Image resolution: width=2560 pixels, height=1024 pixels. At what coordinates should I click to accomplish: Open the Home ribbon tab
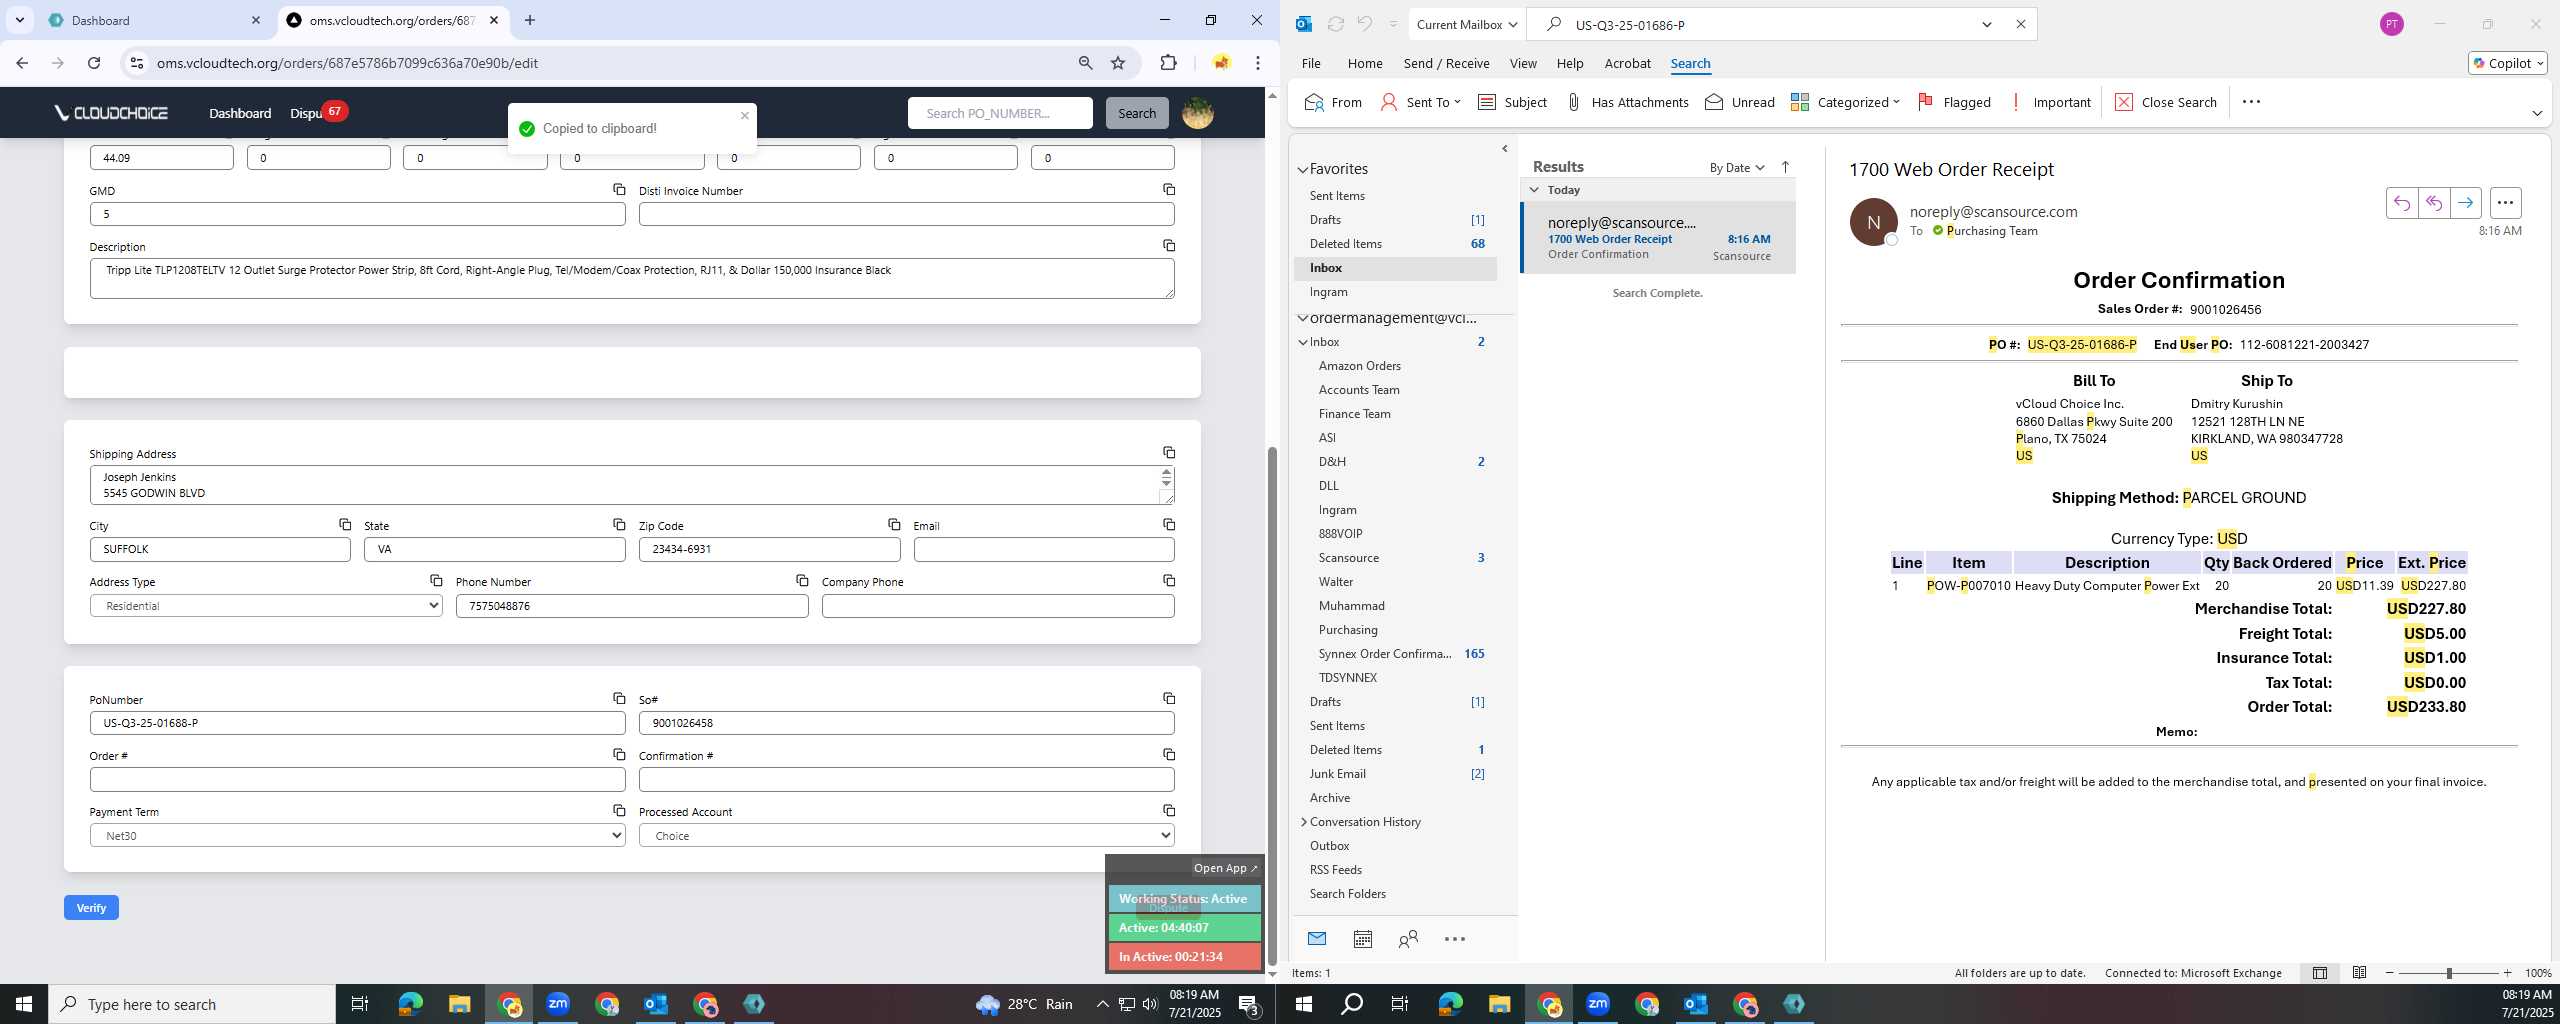click(x=1364, y=63)
